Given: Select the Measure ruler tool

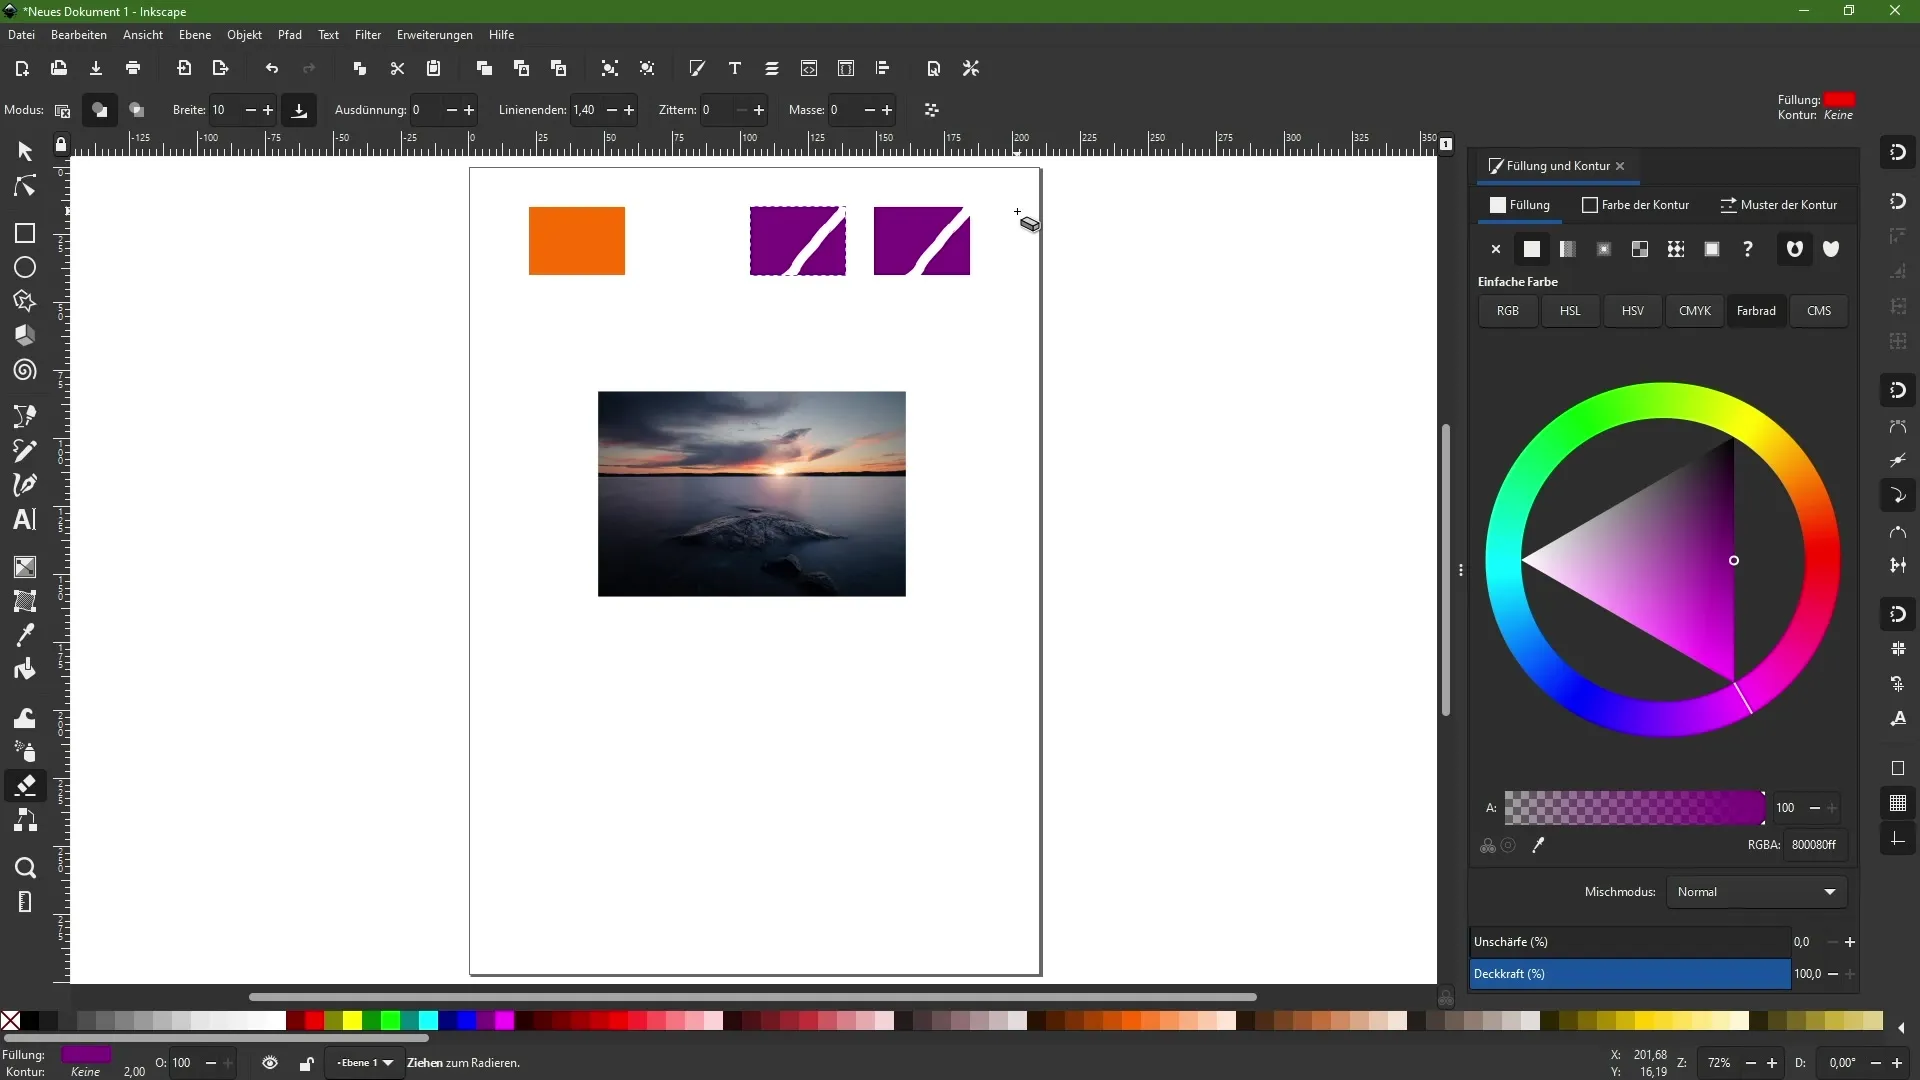Looking at the screenshot, I should pyautogui.click(x=25, y=902).
